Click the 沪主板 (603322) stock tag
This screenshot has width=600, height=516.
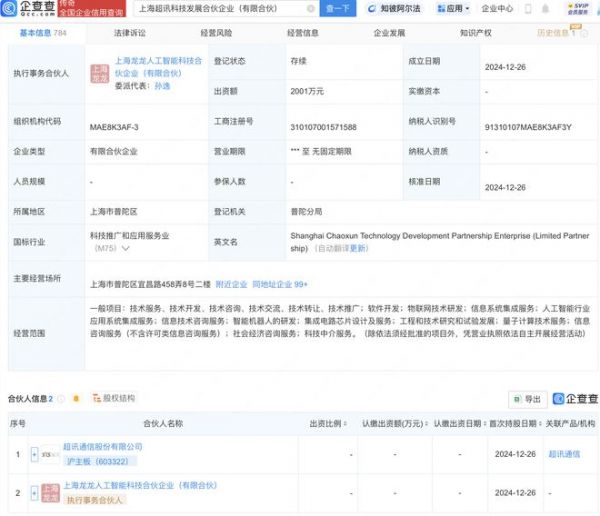click(x=98, y=461)
